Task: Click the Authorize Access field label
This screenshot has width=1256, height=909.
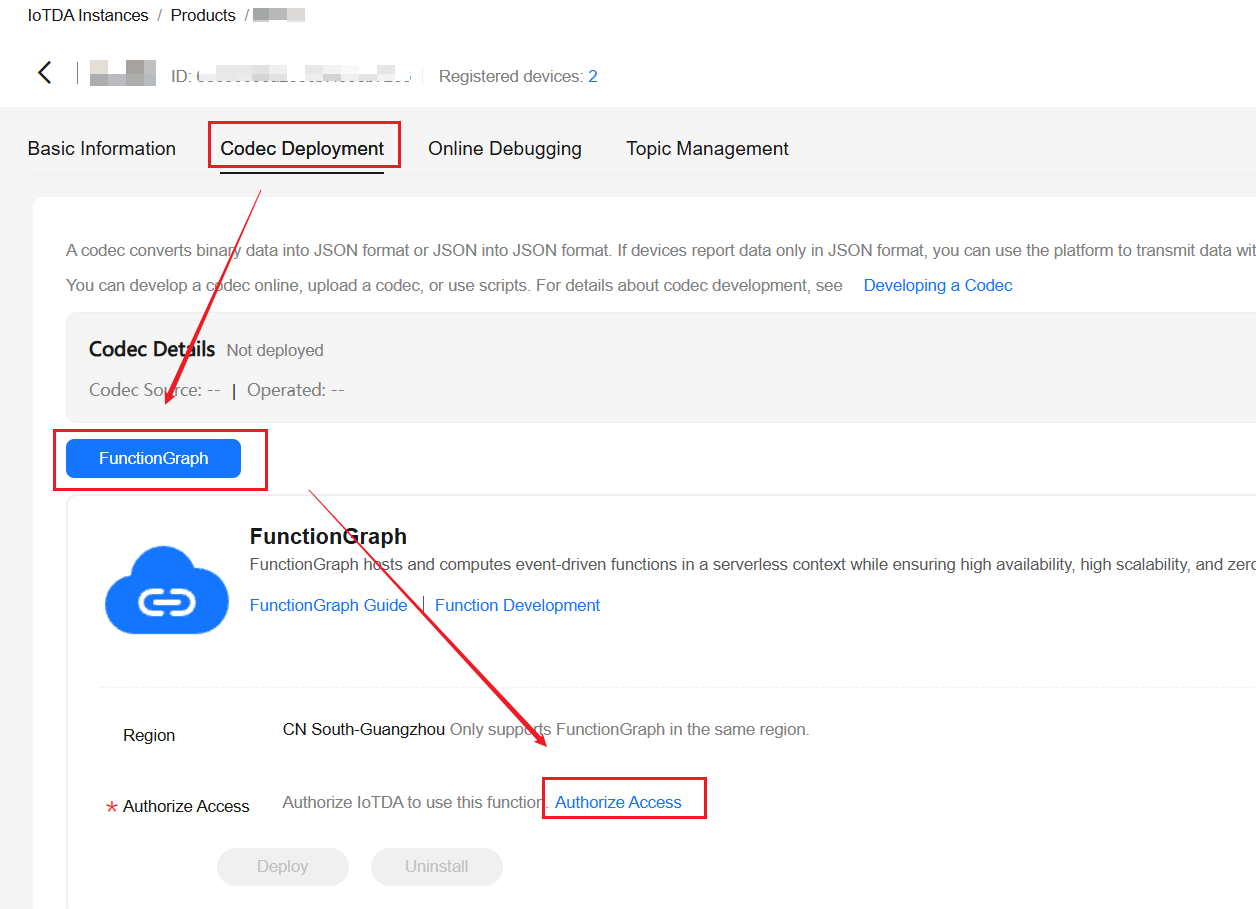Action: point(186,806)
